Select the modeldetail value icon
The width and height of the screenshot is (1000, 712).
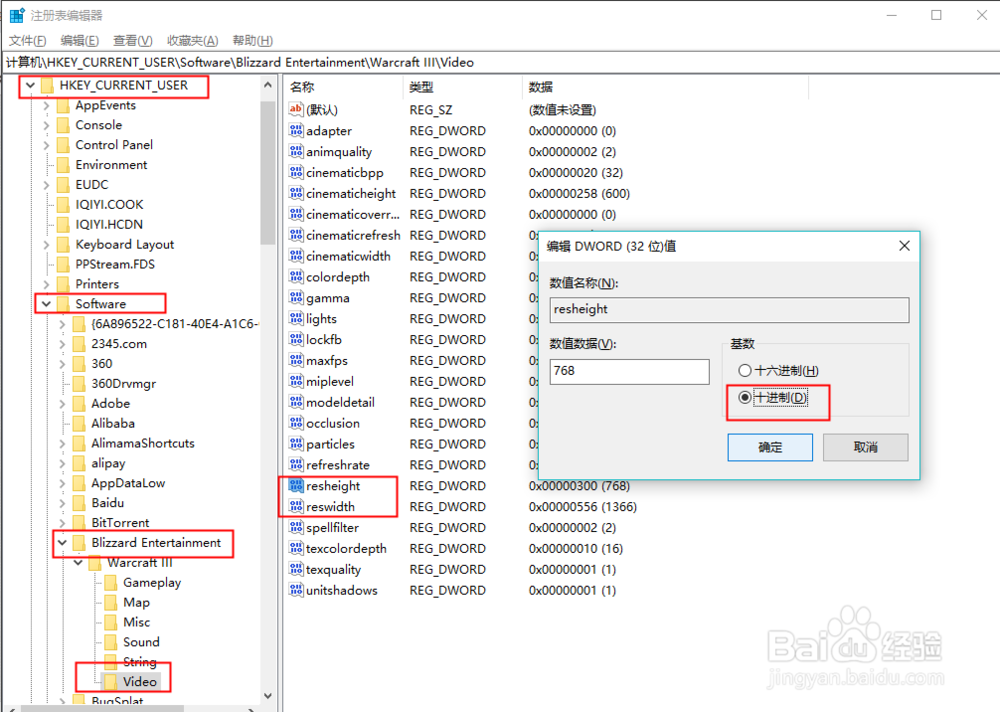296,402
